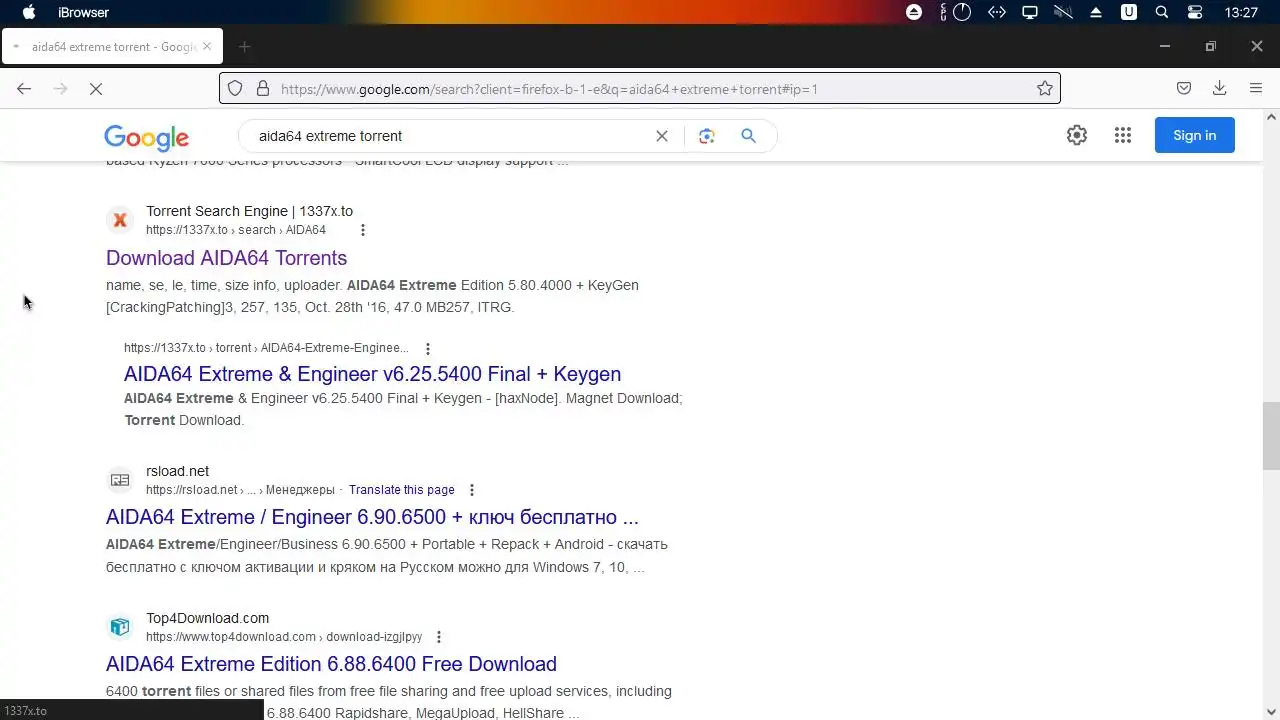Clear the search query text
Image resolution: width=1280 pixels, height=720 pixels.
tap(661, 136)
